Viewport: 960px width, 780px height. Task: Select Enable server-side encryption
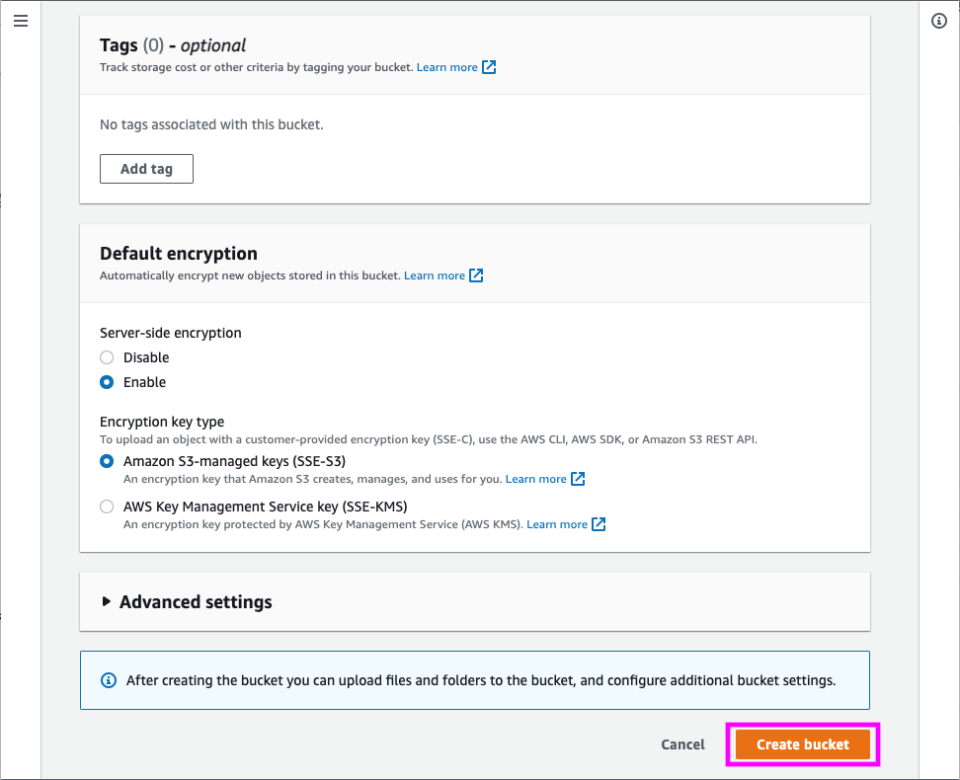(x=107, y=382)
